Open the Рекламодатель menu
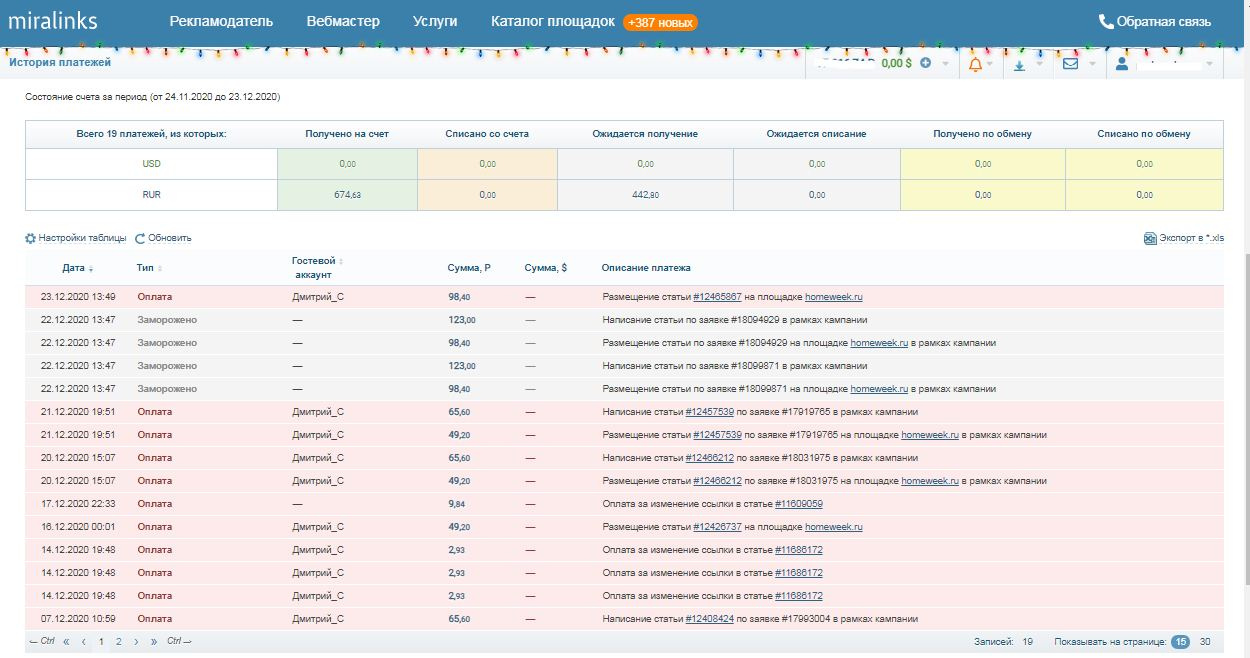 point(221,21)
